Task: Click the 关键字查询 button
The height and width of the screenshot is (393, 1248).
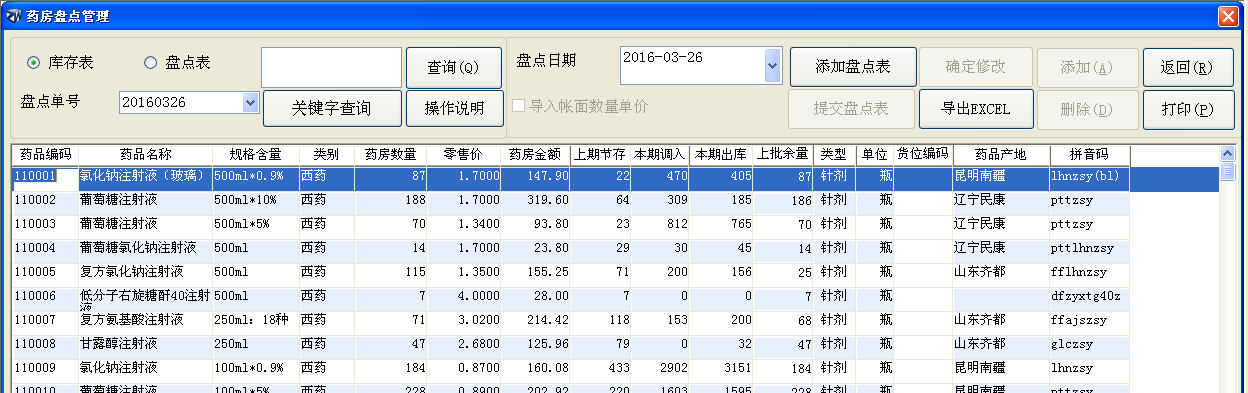Action: pos(332,109)
